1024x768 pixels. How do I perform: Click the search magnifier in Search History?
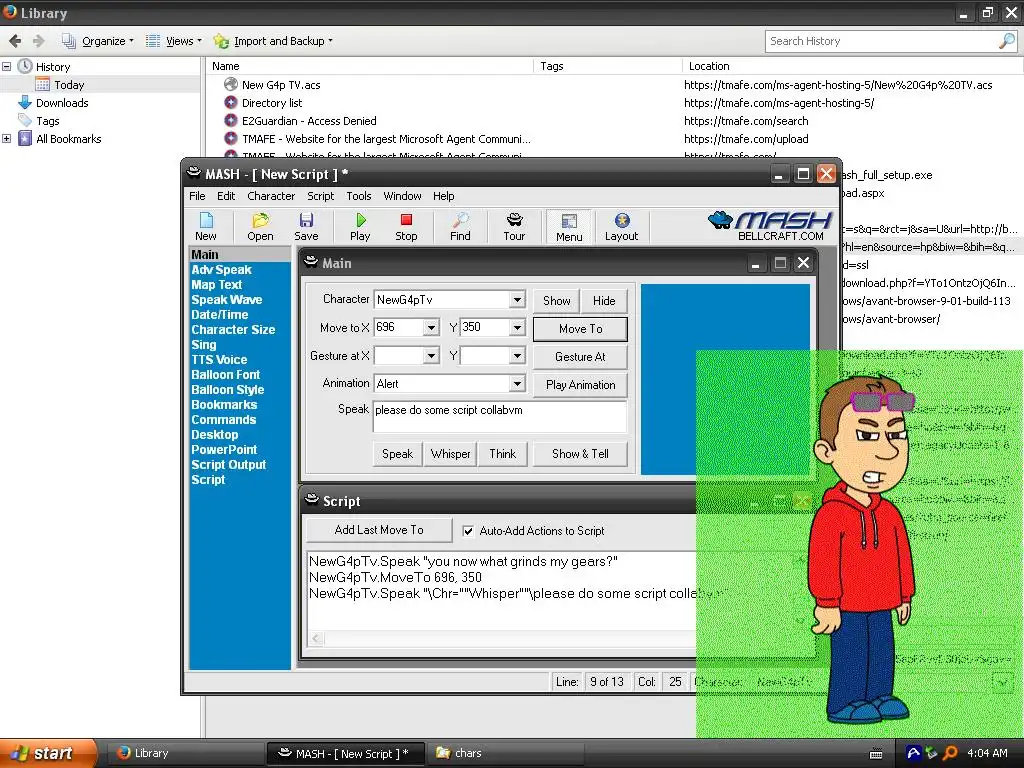1006,41
